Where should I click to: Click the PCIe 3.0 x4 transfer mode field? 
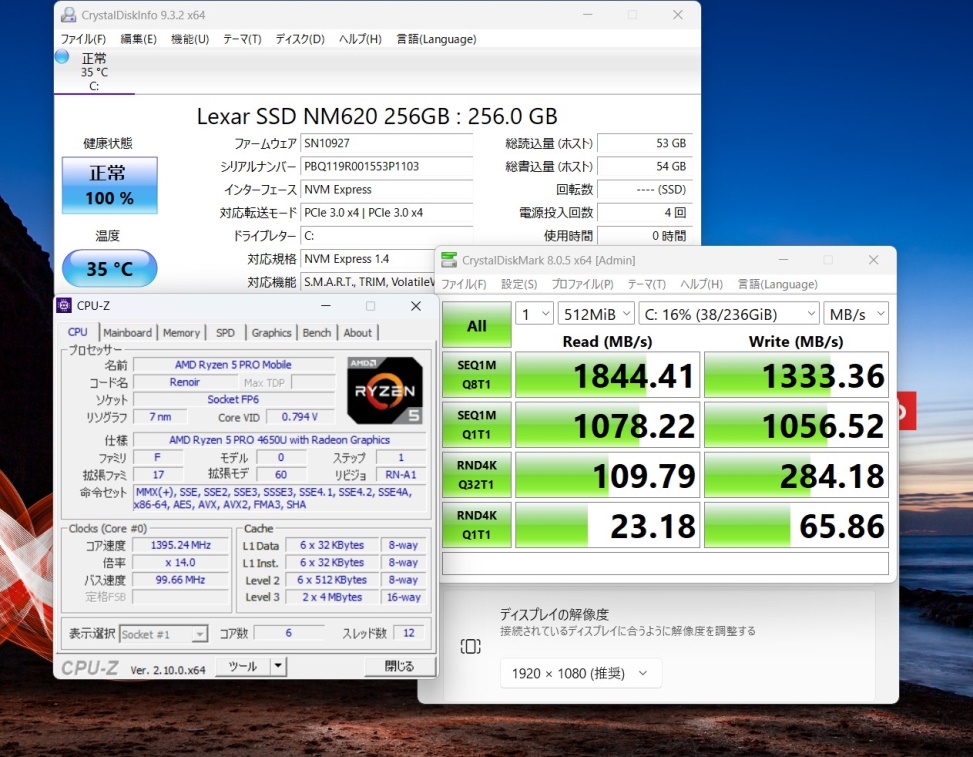tap(386, 213)
